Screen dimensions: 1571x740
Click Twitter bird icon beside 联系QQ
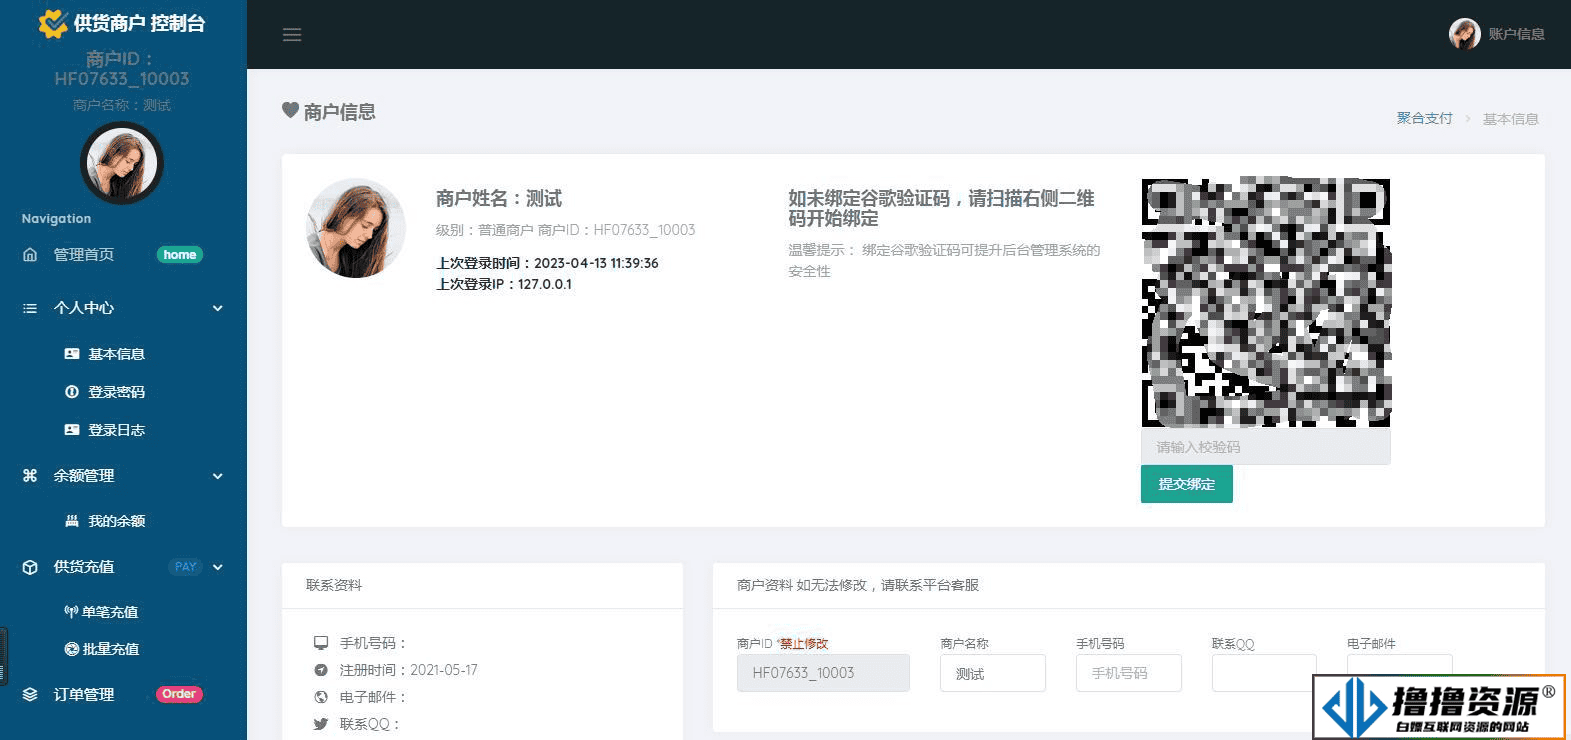(x=321, y=724)
